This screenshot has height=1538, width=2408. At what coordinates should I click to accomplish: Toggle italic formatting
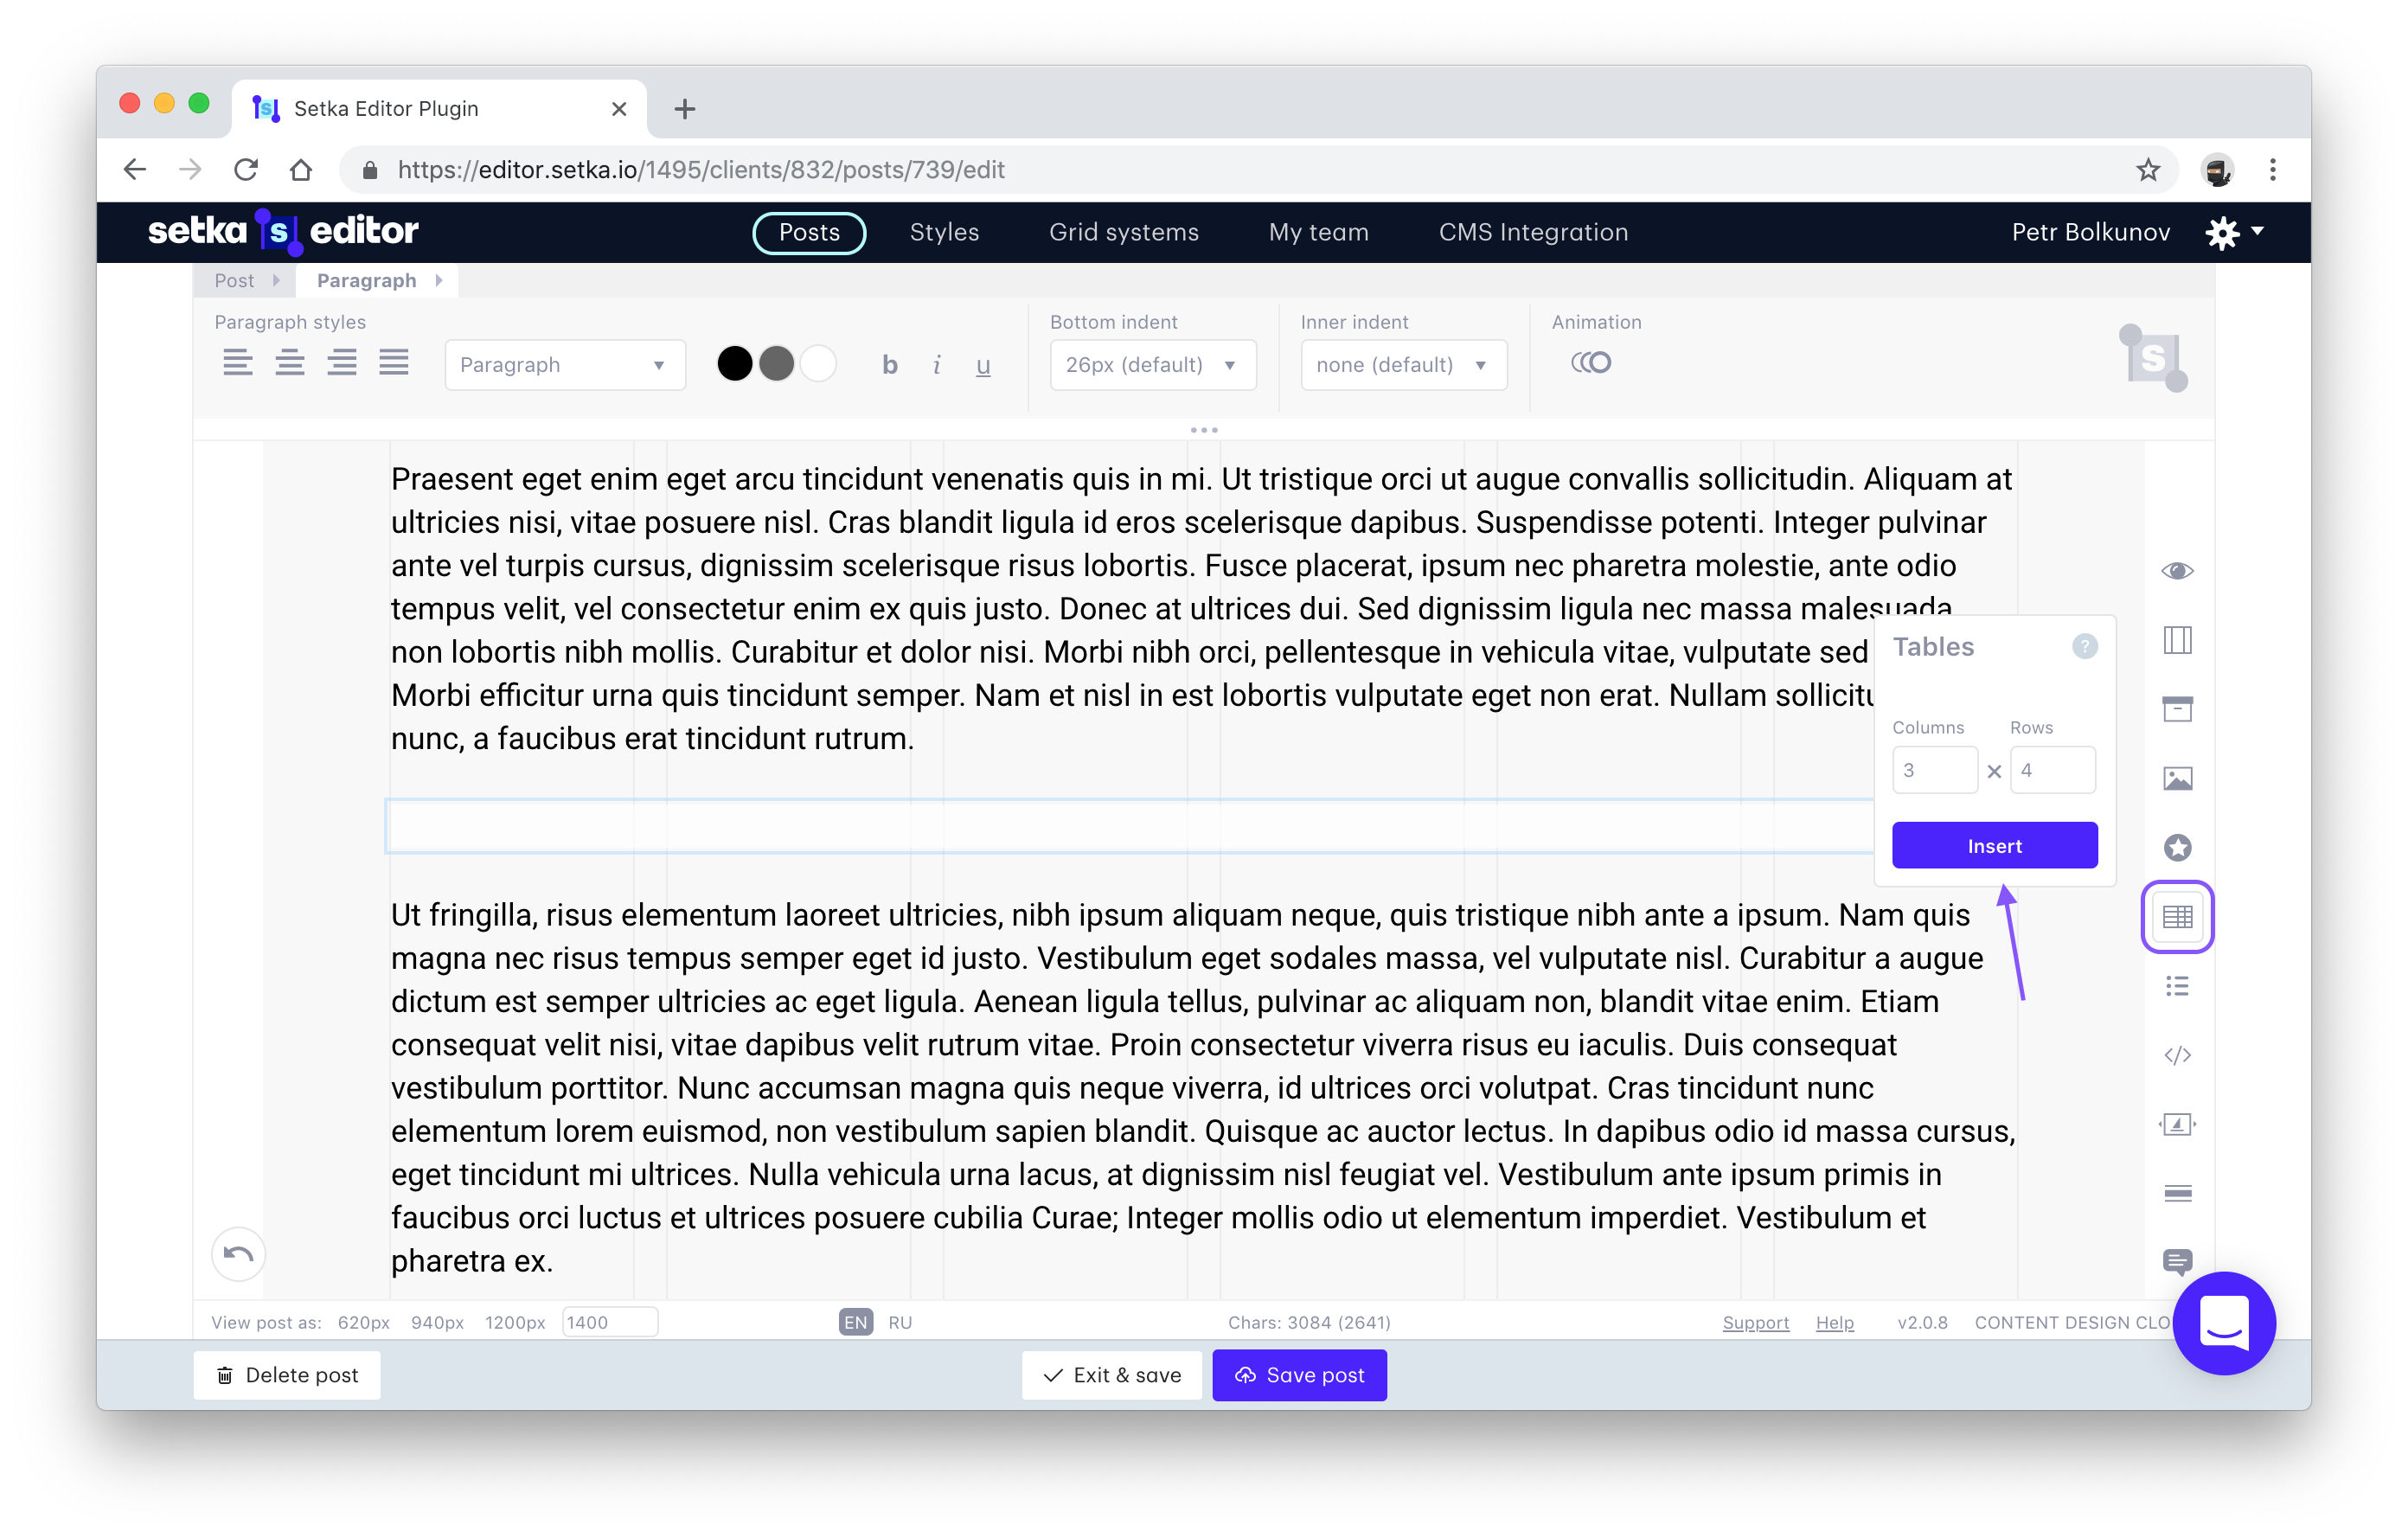point(936,365)
